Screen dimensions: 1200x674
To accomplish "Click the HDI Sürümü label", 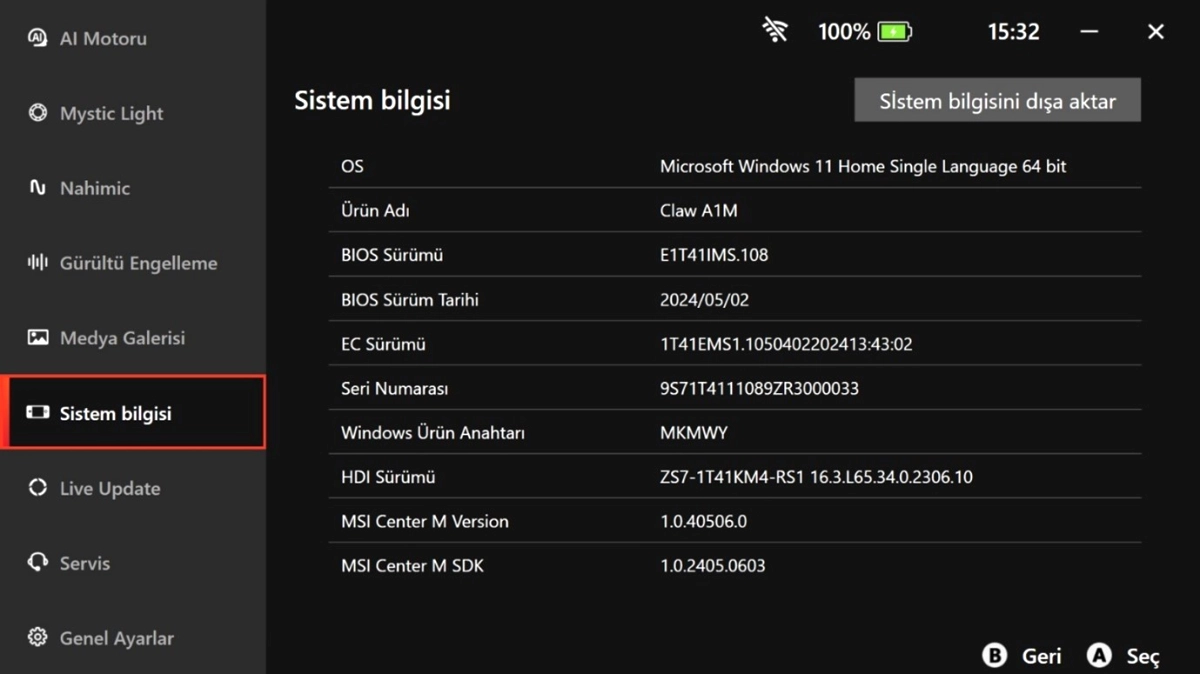I will tap(388, 477).
